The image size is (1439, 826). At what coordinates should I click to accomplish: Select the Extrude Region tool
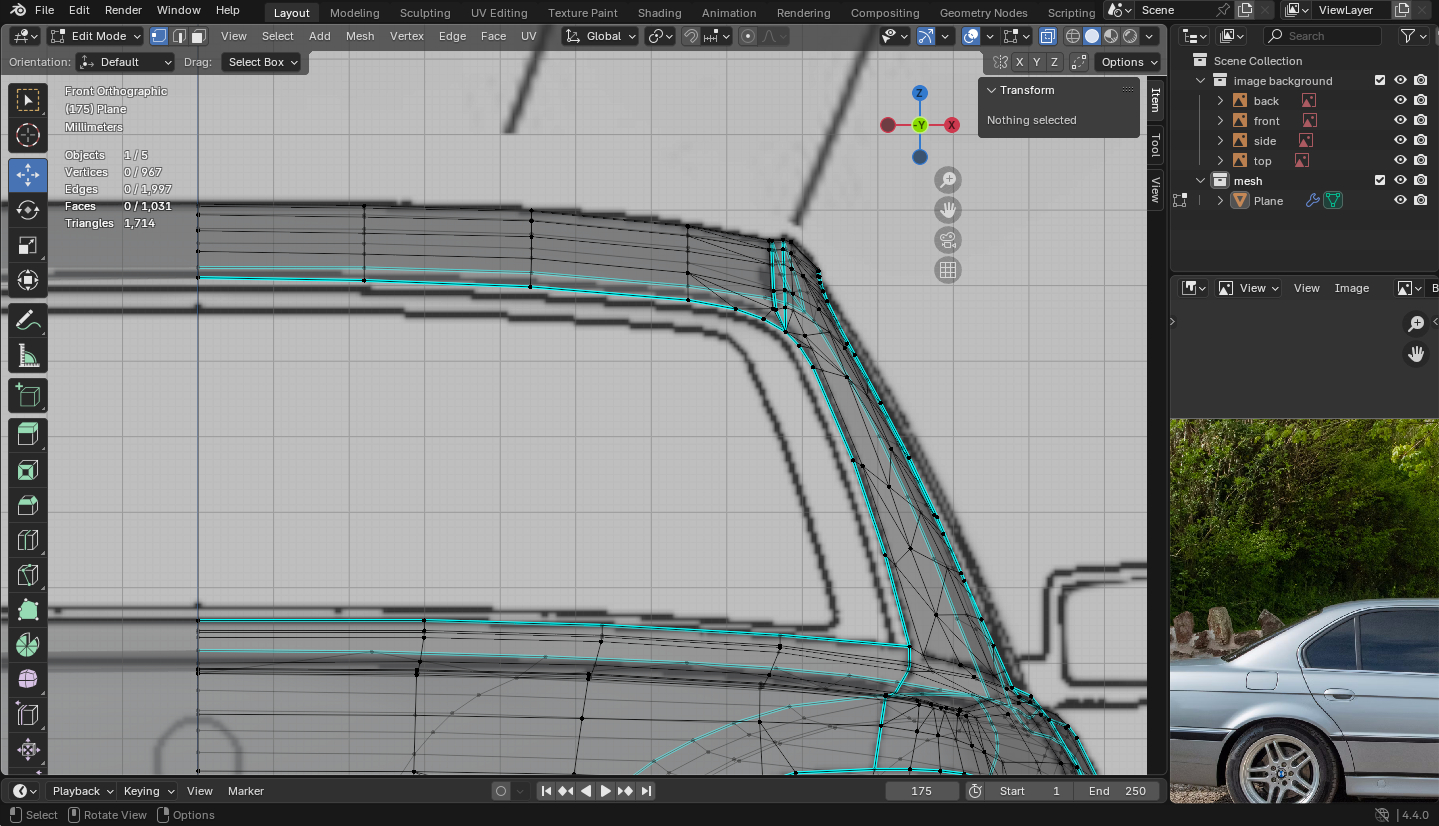(x=28, y=433)
